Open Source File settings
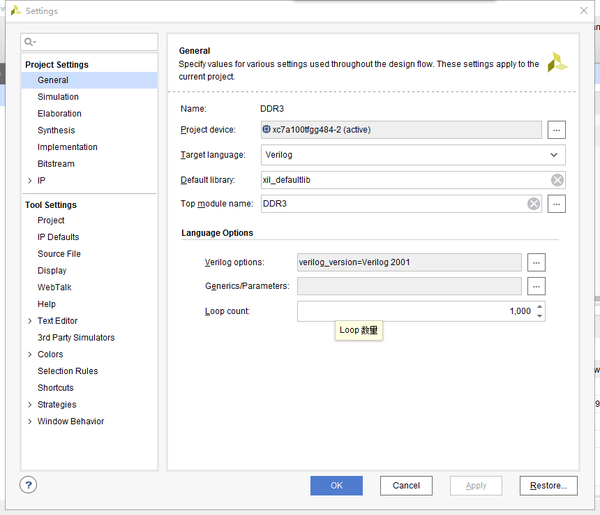The image size is (600, 515). (59, 254)
